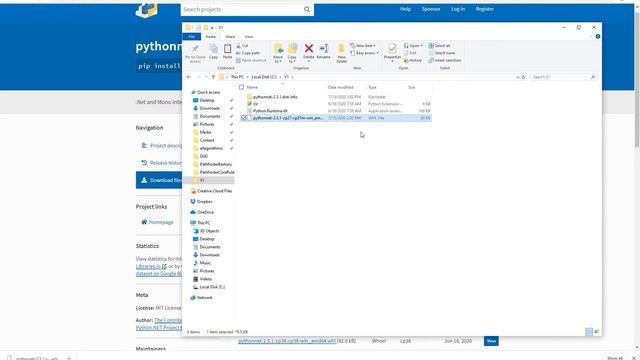
Task: Uncheck the selected pythonnet whl file checkbox
Action: 244,118
